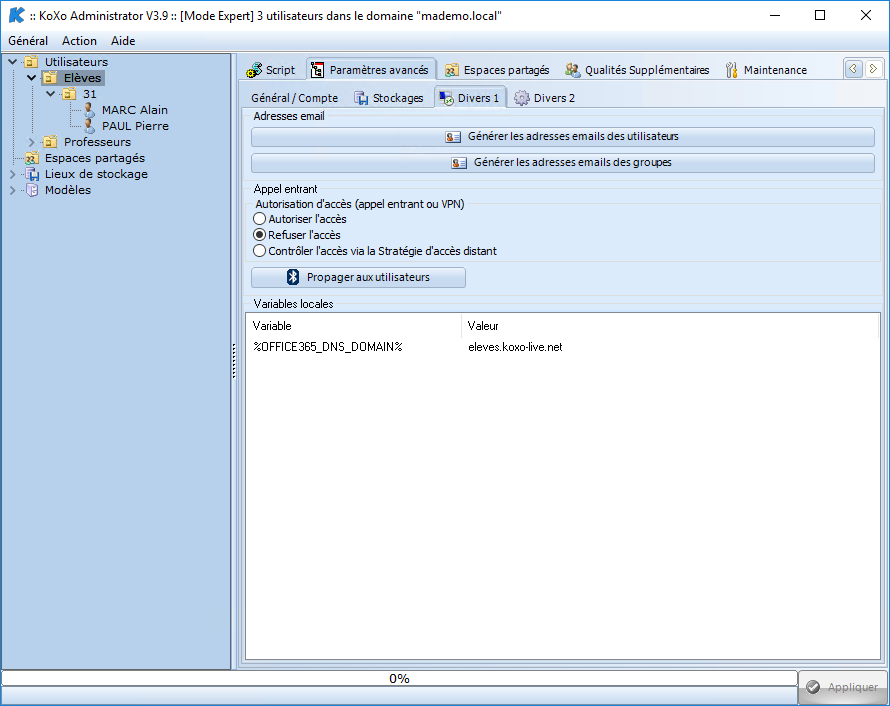The width and height of the screenshot is (890, 706).
Task: Click the Elèves folder icon
Action: coord(51,78)
